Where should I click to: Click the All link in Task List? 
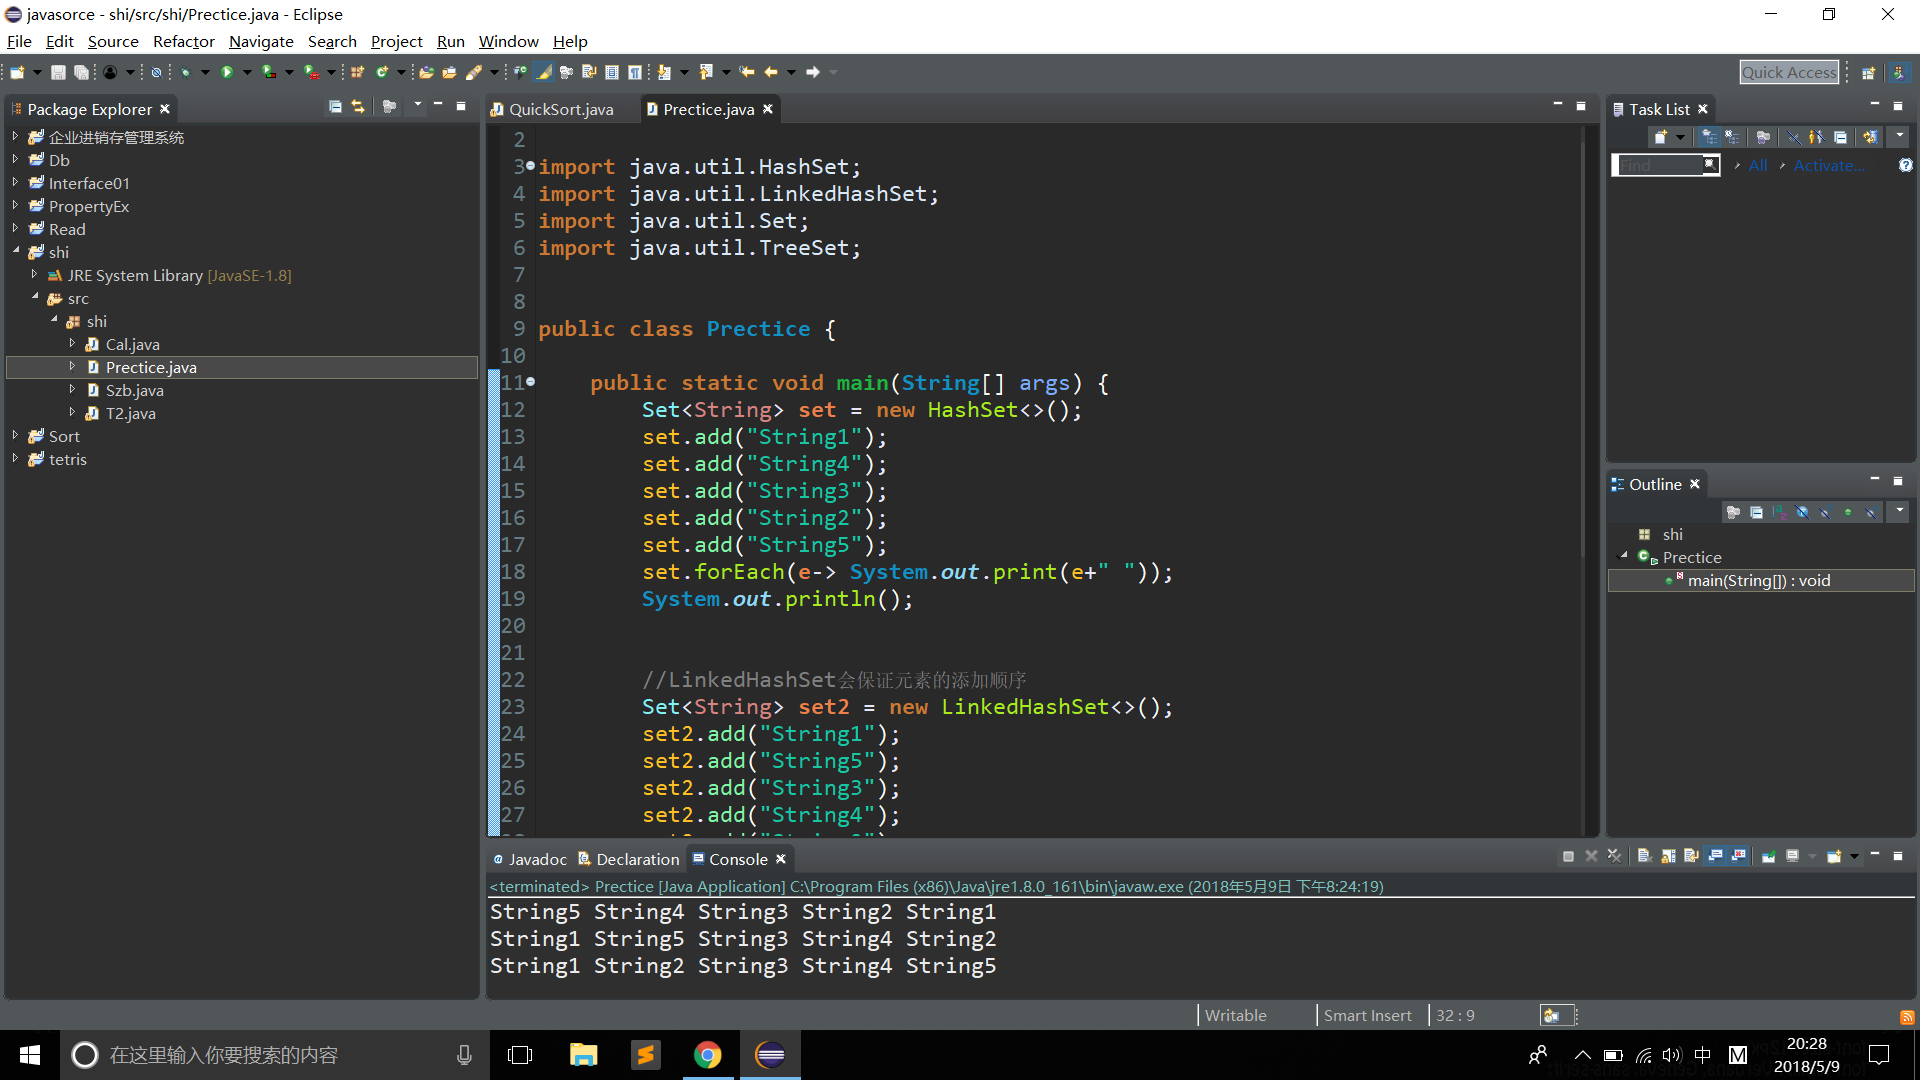point(1757,166)
